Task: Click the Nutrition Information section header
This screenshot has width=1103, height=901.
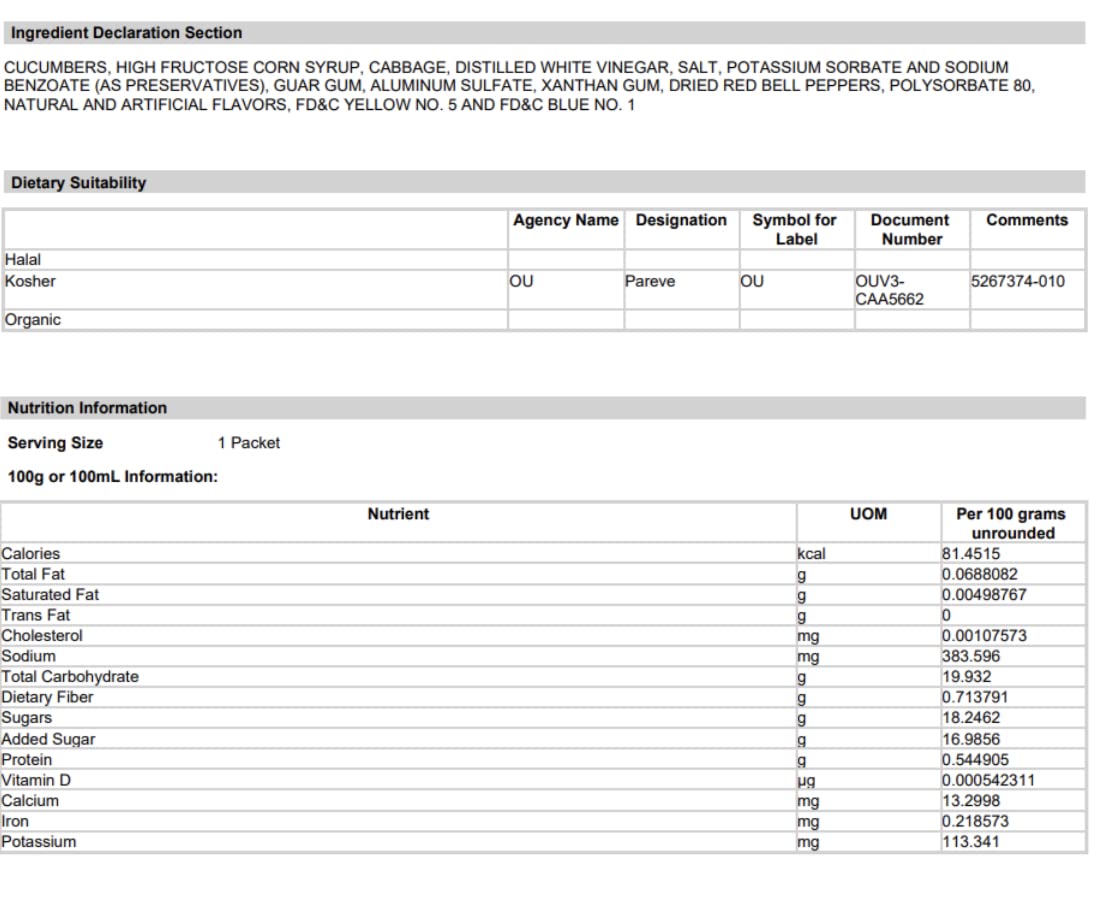Action: (87, 408)
